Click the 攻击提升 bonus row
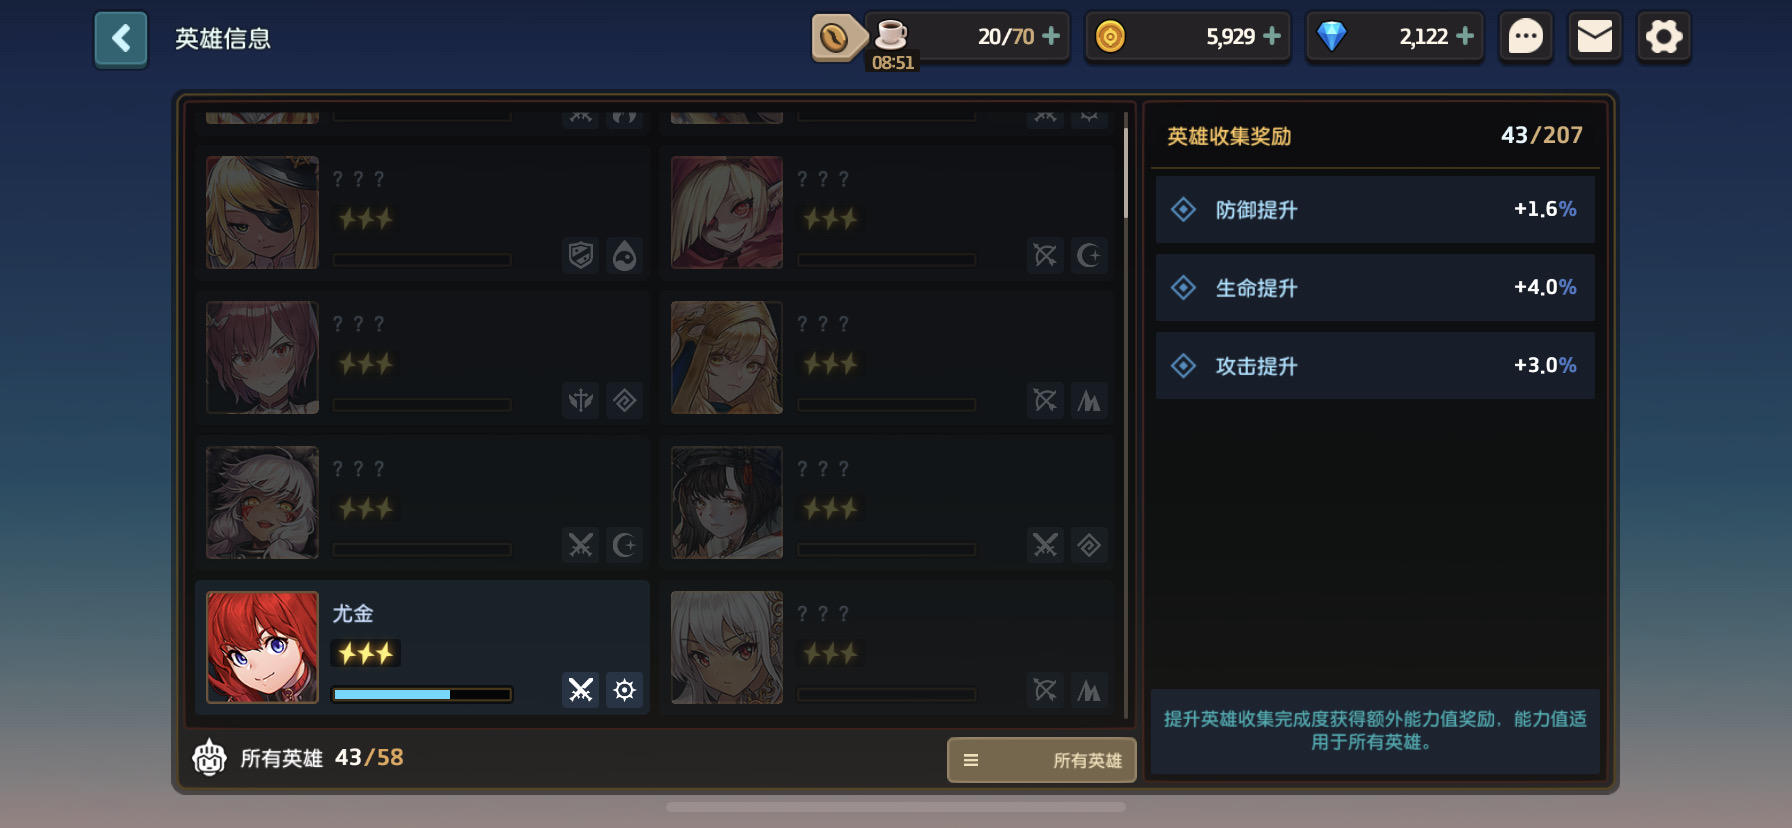This screenshot has width=1792, height=828. (x=1375, y=365)
